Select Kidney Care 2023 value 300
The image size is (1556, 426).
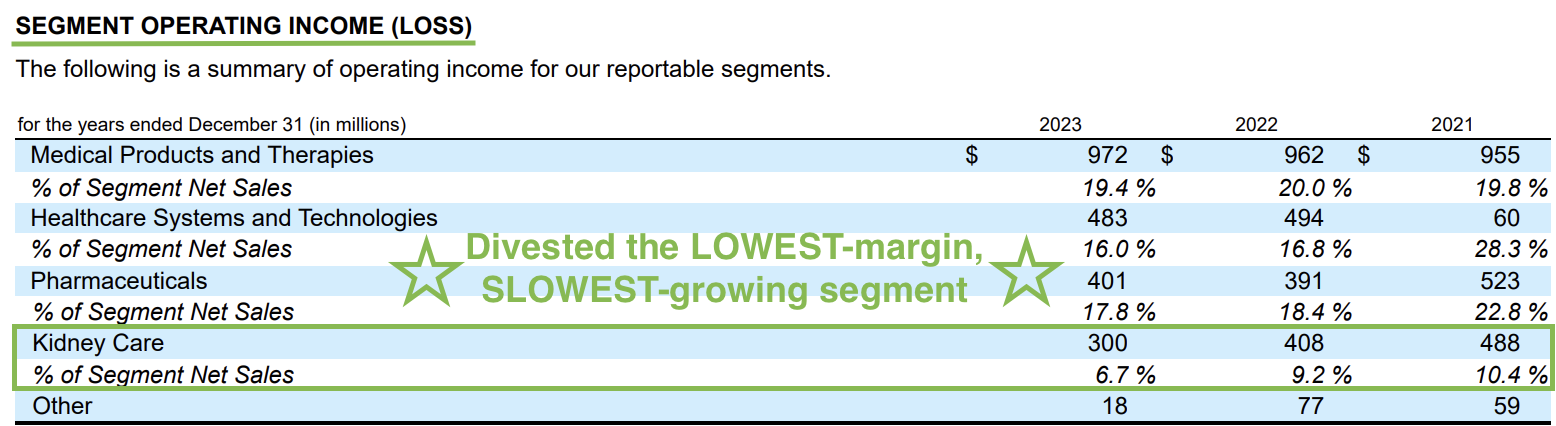[1107, 343]
